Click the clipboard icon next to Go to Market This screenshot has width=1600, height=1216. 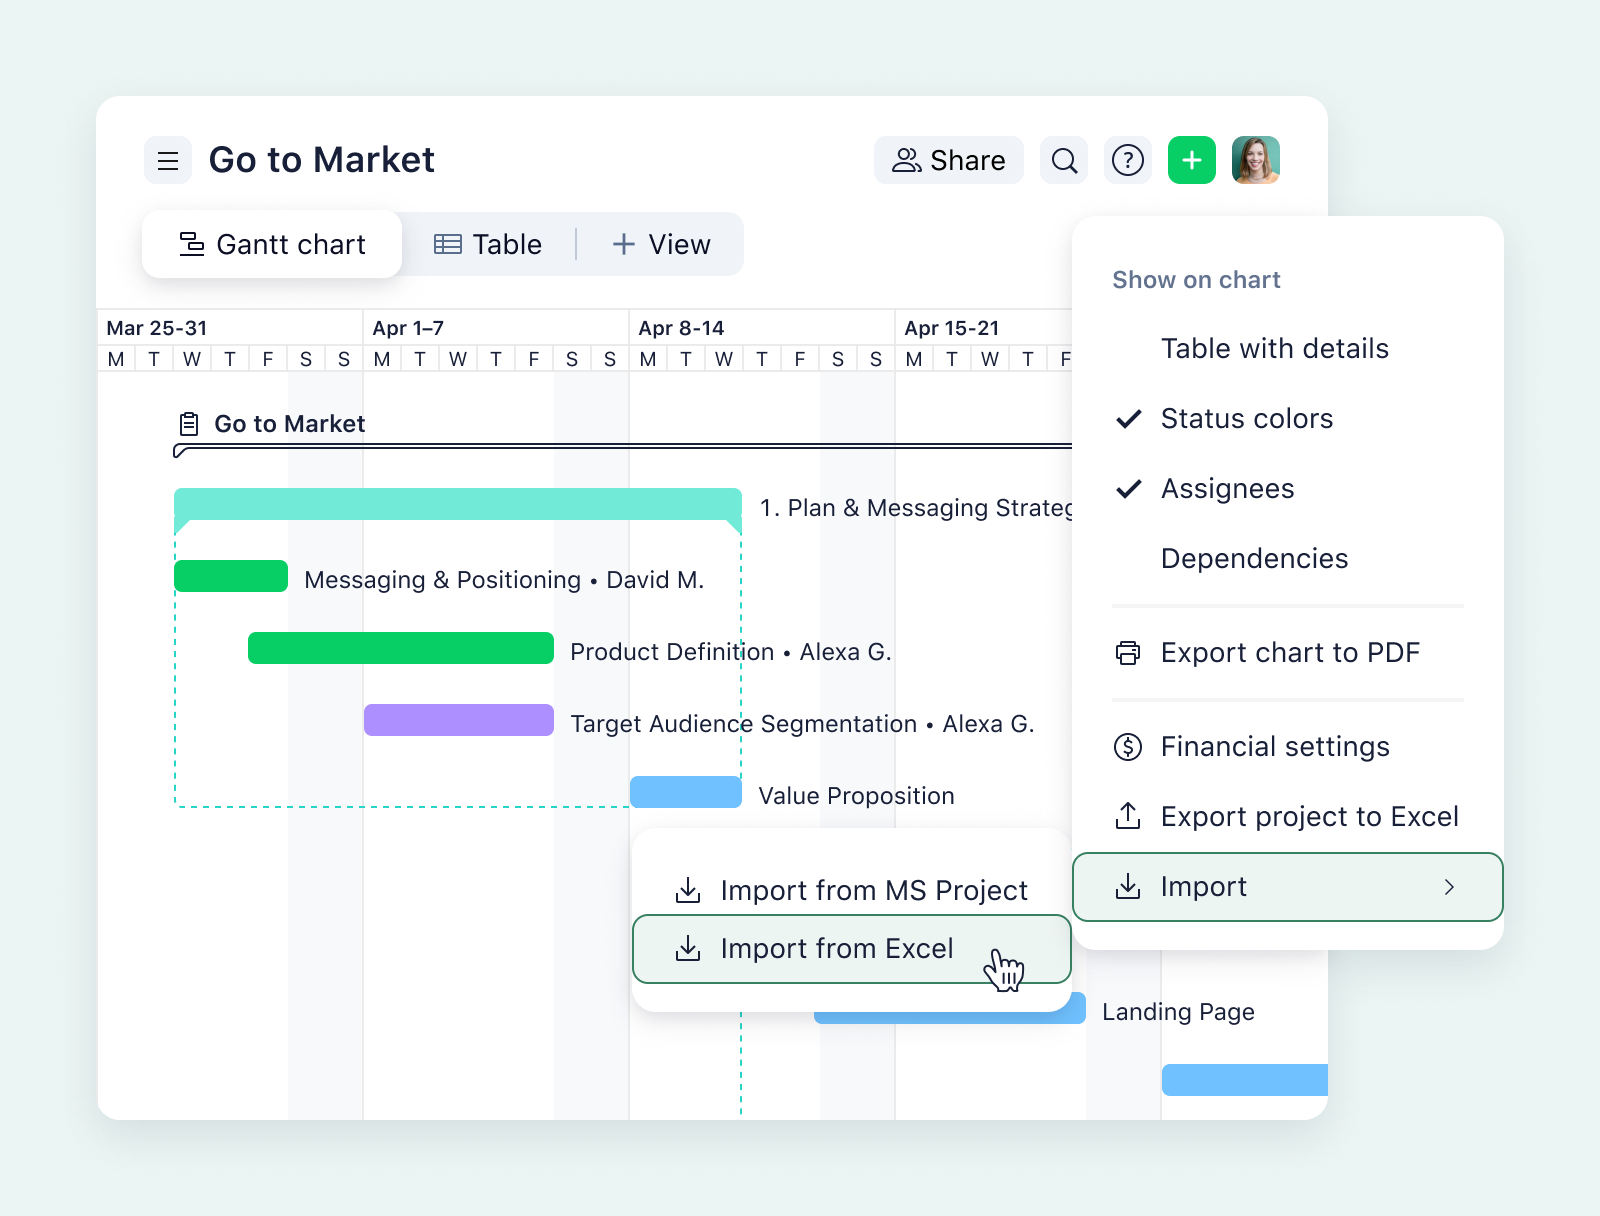click(x=188, y=422)
